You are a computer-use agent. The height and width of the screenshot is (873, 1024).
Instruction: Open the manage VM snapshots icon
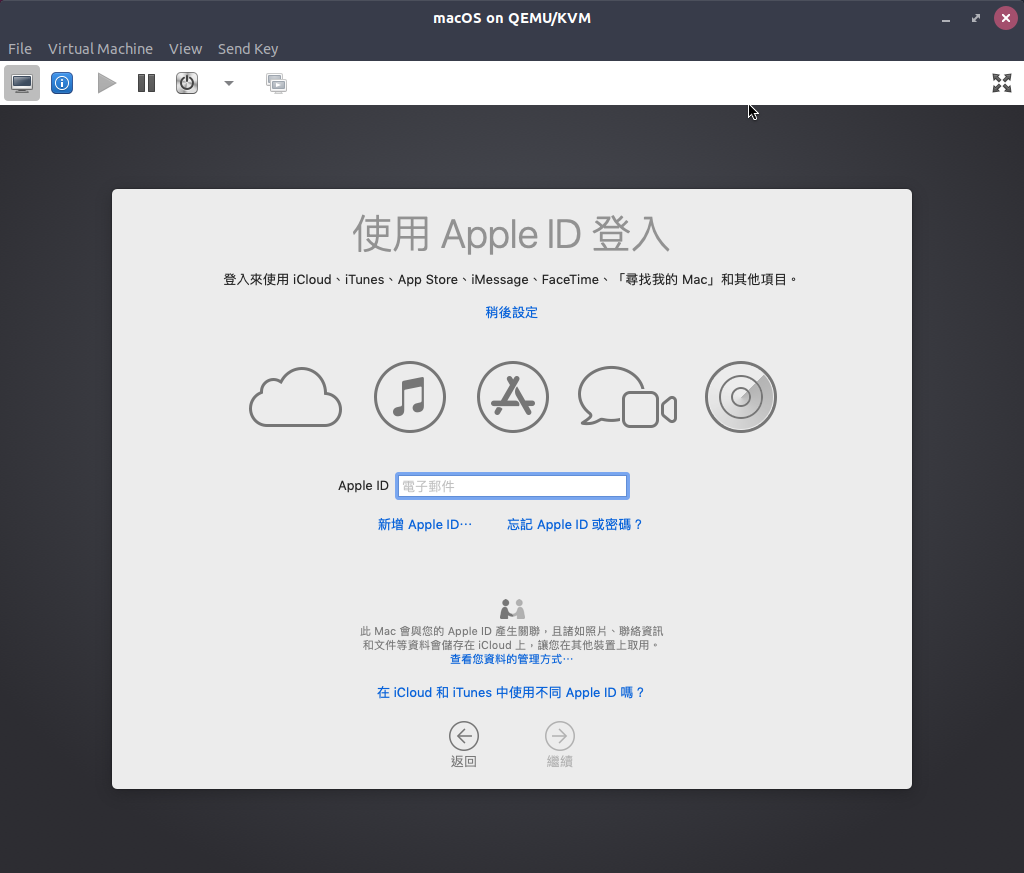click(276, 83)
